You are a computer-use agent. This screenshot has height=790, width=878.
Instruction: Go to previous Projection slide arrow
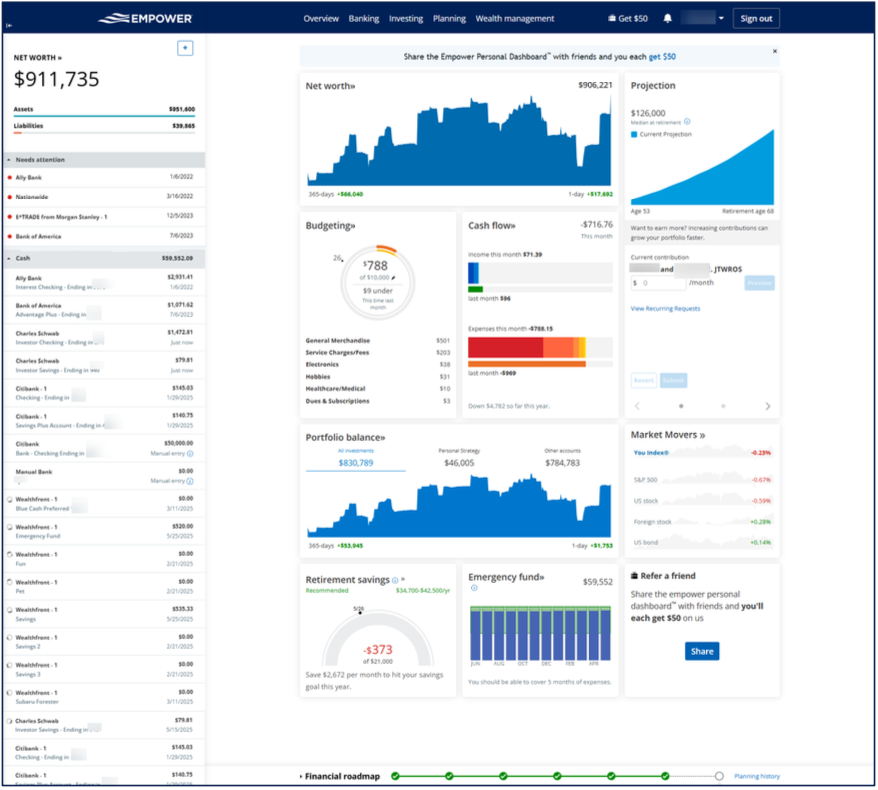tap(637, 406)
